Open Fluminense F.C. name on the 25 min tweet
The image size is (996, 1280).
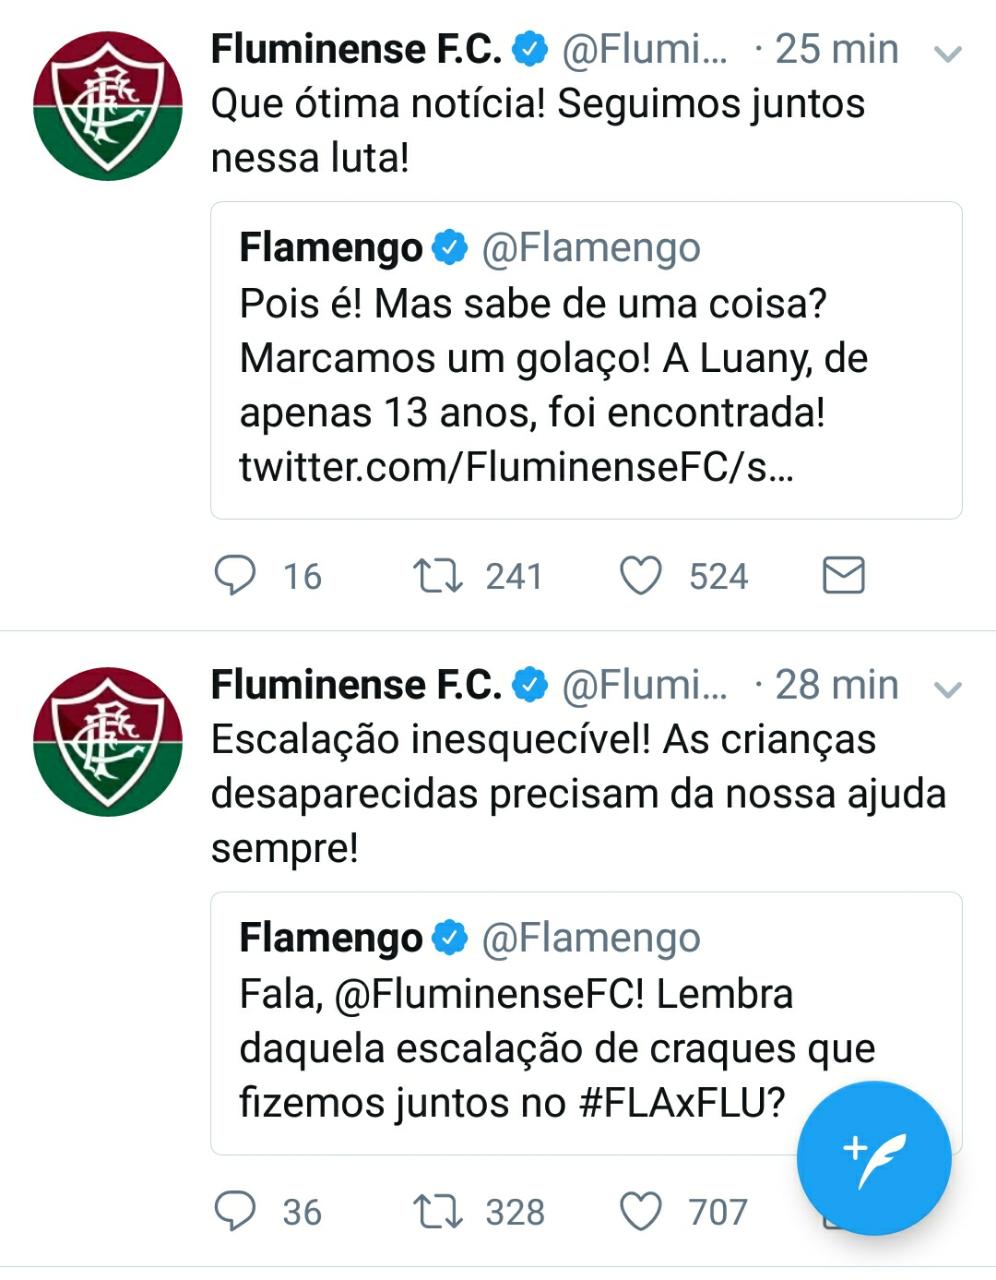[356, 49]
